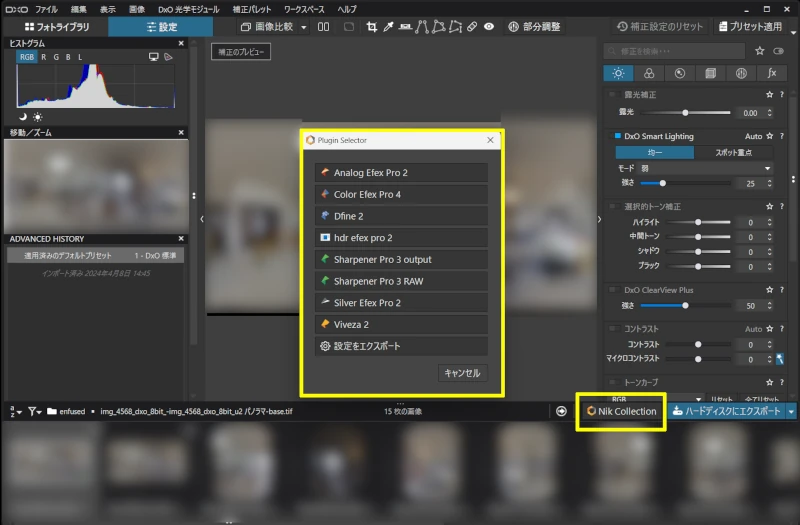Select the crop tool in the toolbar
This screenshot has width=800, height=525.
(373, 27)
